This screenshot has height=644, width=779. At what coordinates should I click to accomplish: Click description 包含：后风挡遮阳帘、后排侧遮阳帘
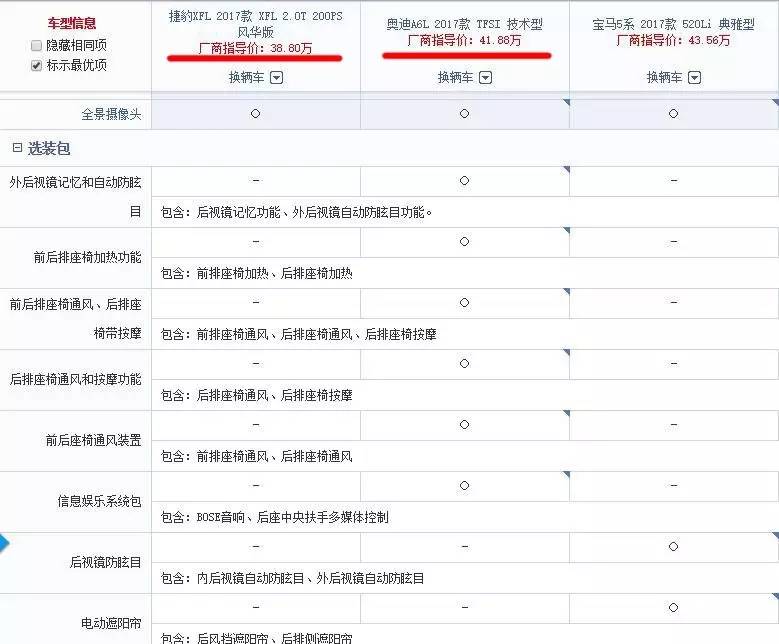click(x=256, y=638)
